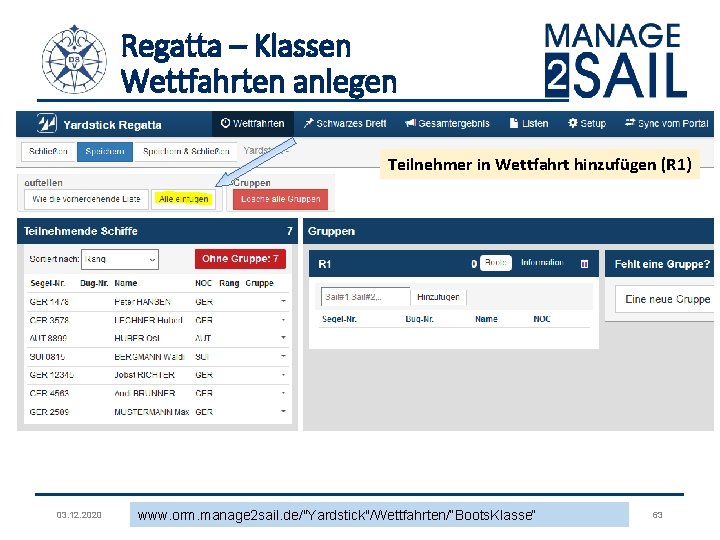Open the Sortiert nach Rang dropdown

coord(120,259)
